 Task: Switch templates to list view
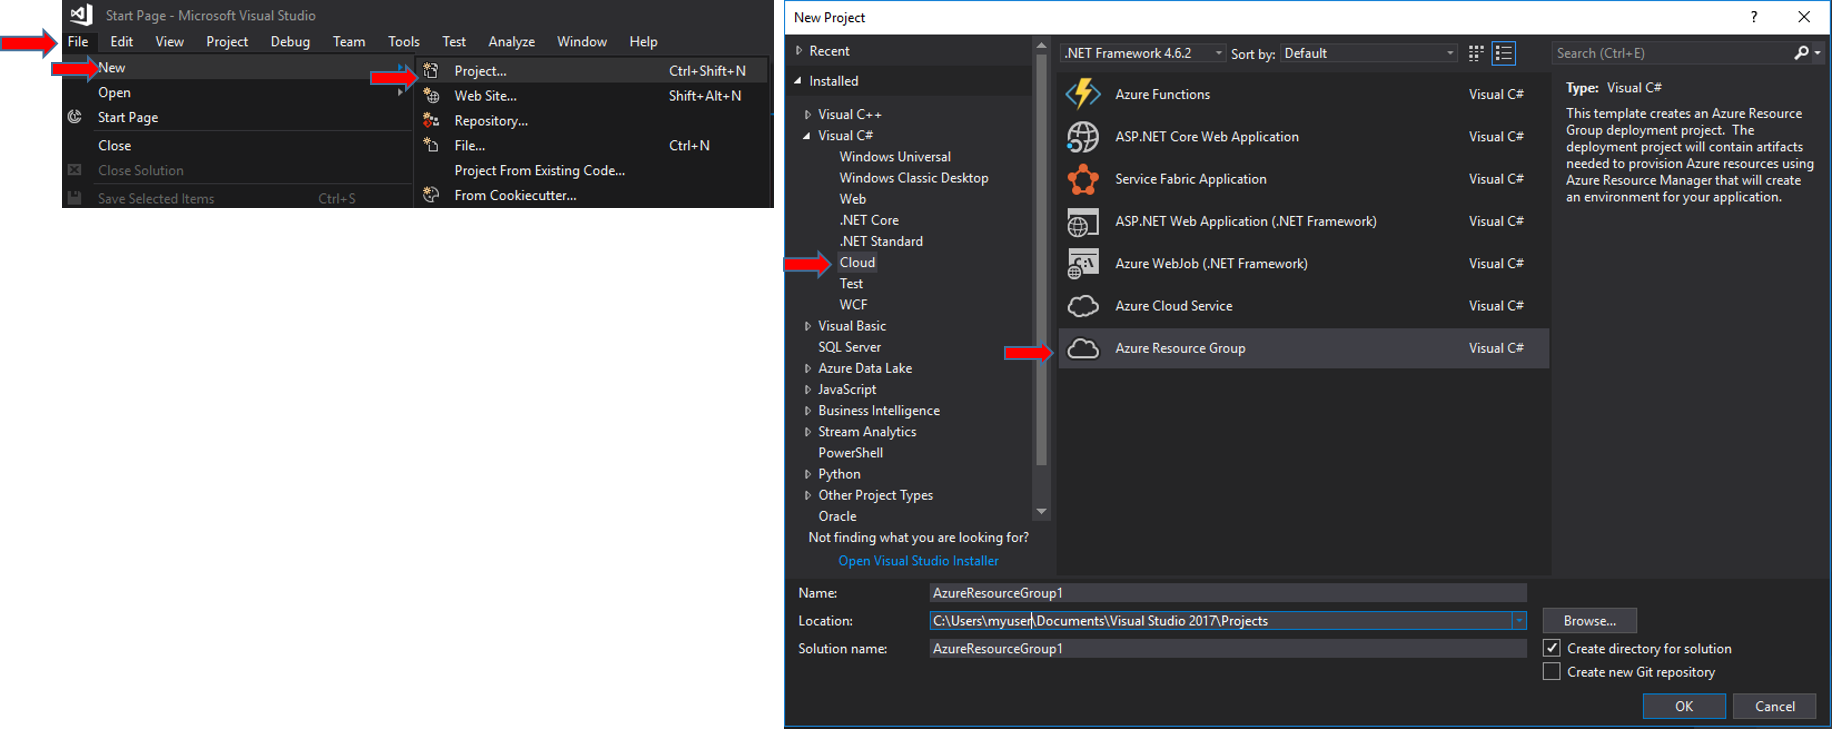point(1504,53)
